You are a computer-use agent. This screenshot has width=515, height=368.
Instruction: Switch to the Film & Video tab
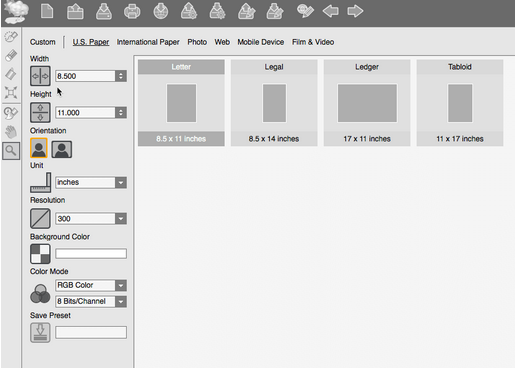click(x=313, y=42)
